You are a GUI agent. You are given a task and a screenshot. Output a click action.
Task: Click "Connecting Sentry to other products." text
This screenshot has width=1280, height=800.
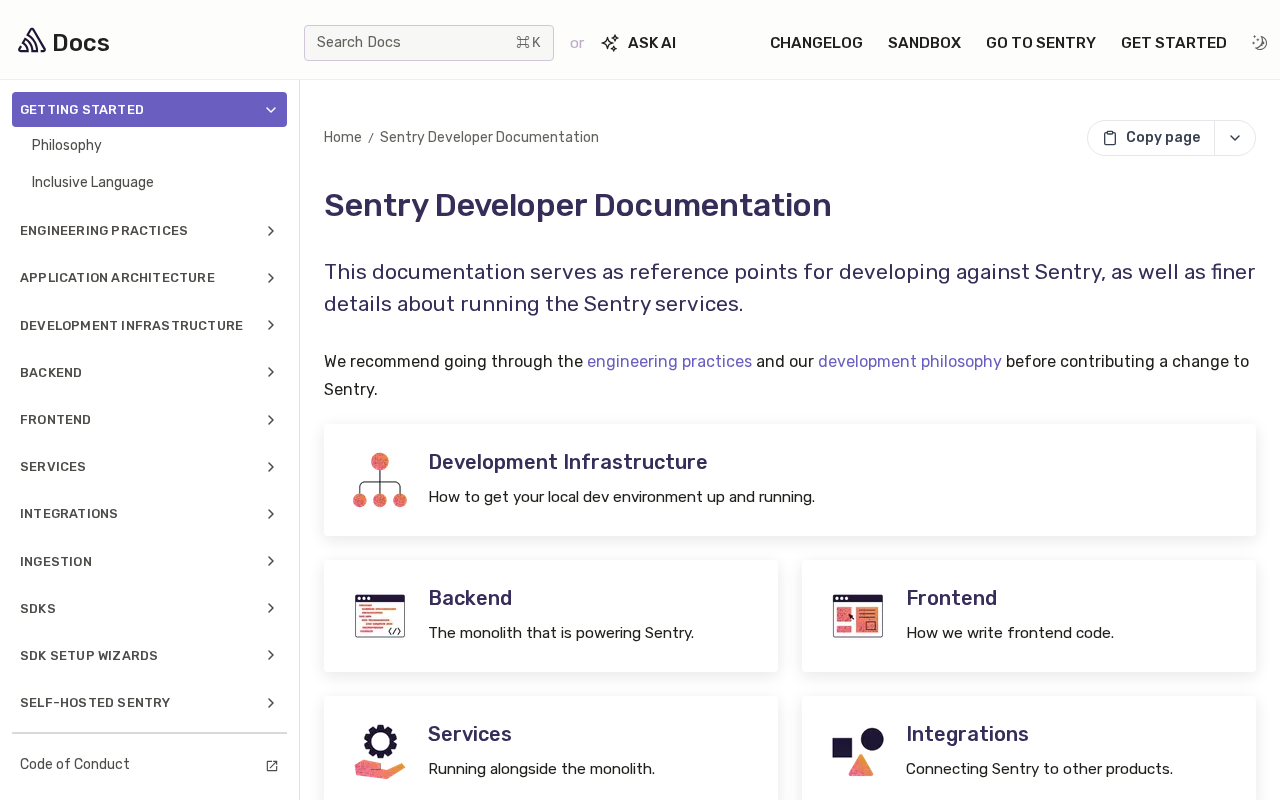tap(1039, 769)
